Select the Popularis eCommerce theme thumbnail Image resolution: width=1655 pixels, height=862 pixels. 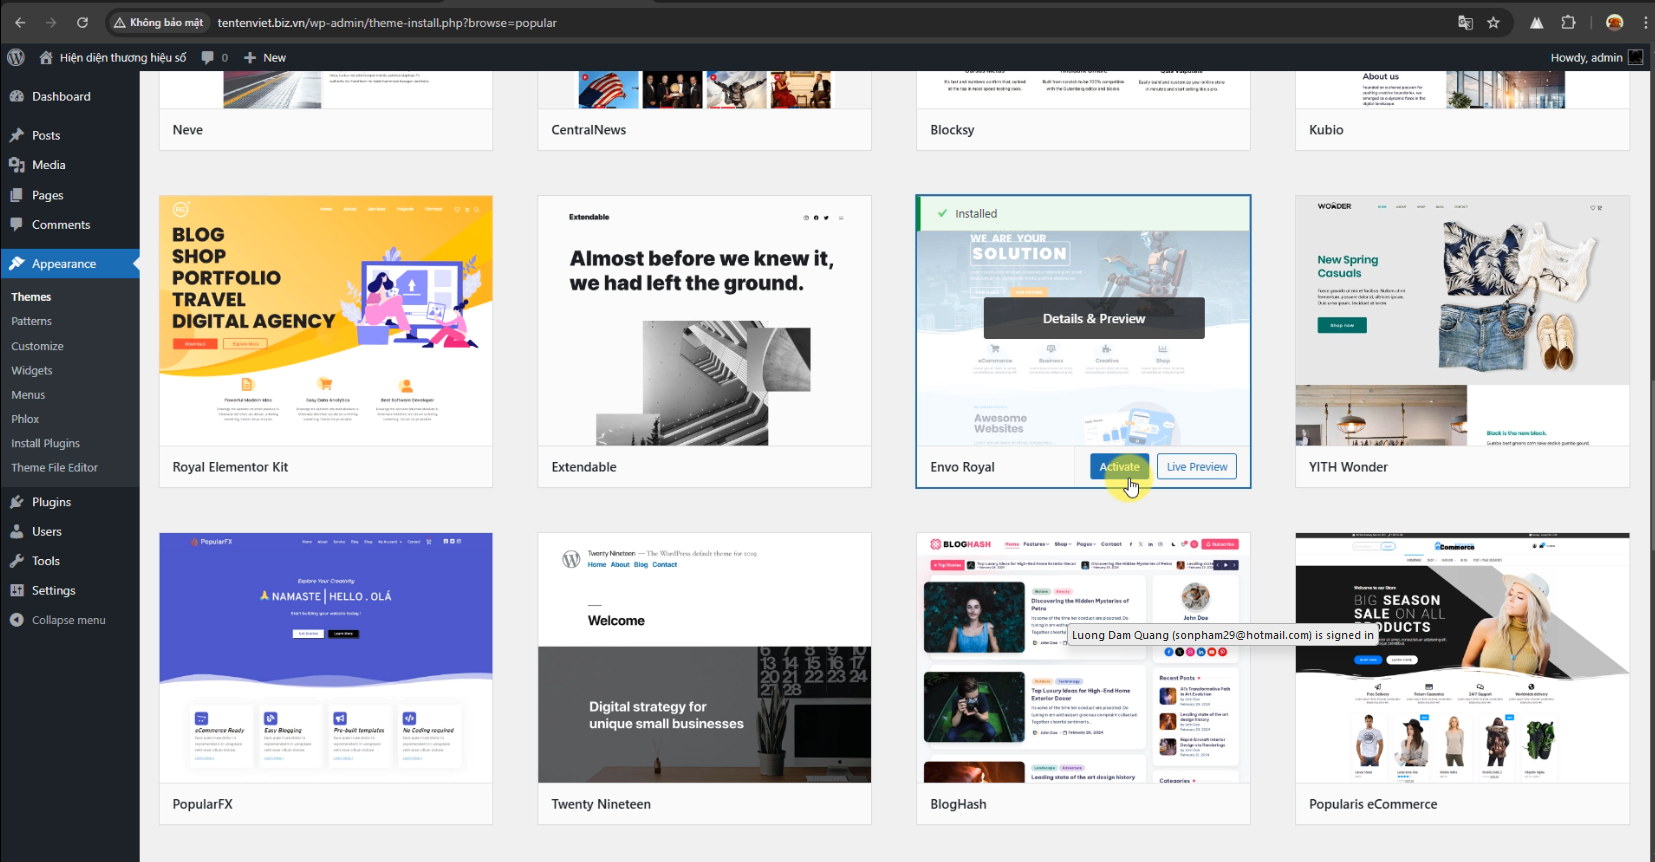[1462, 658]
